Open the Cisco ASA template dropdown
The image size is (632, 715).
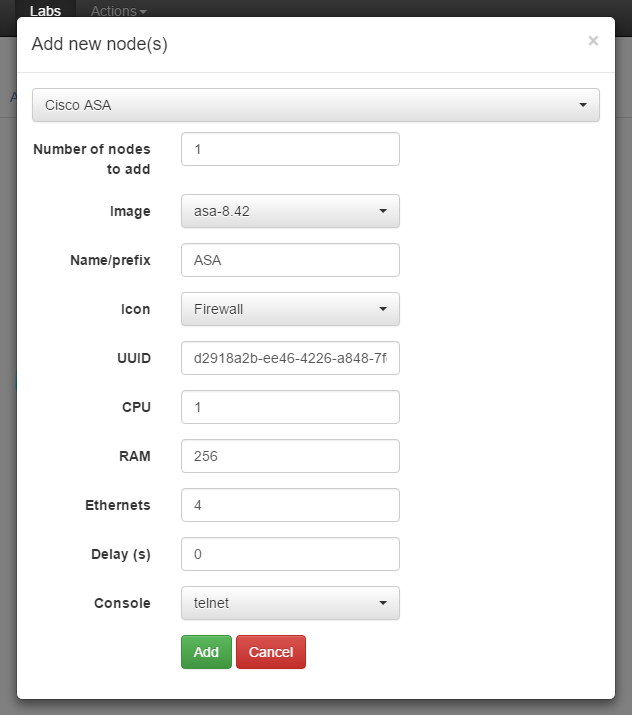316,105
